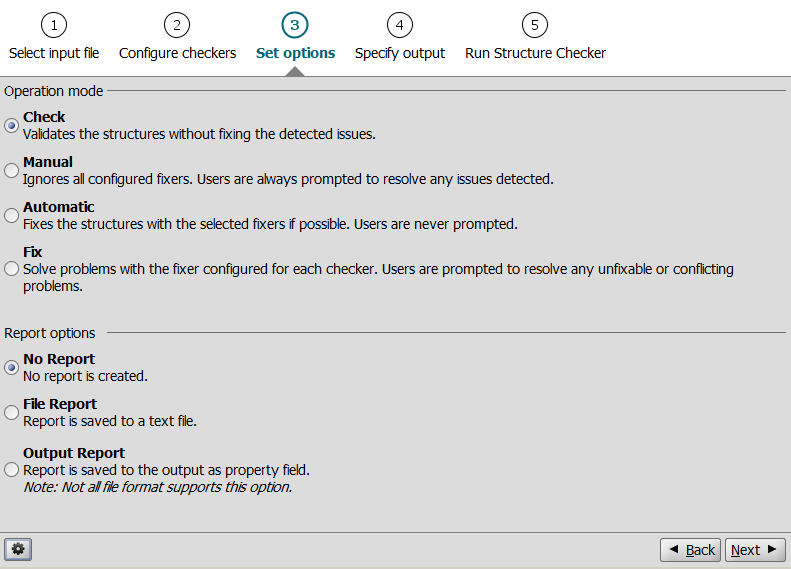This screenshot has height=569, width=791.
Task: Click step 5 circle icon
Action: pos(535,25)
